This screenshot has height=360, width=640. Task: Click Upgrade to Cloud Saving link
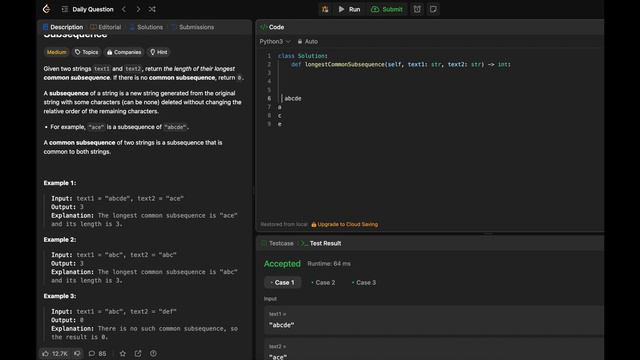point(344,224)
